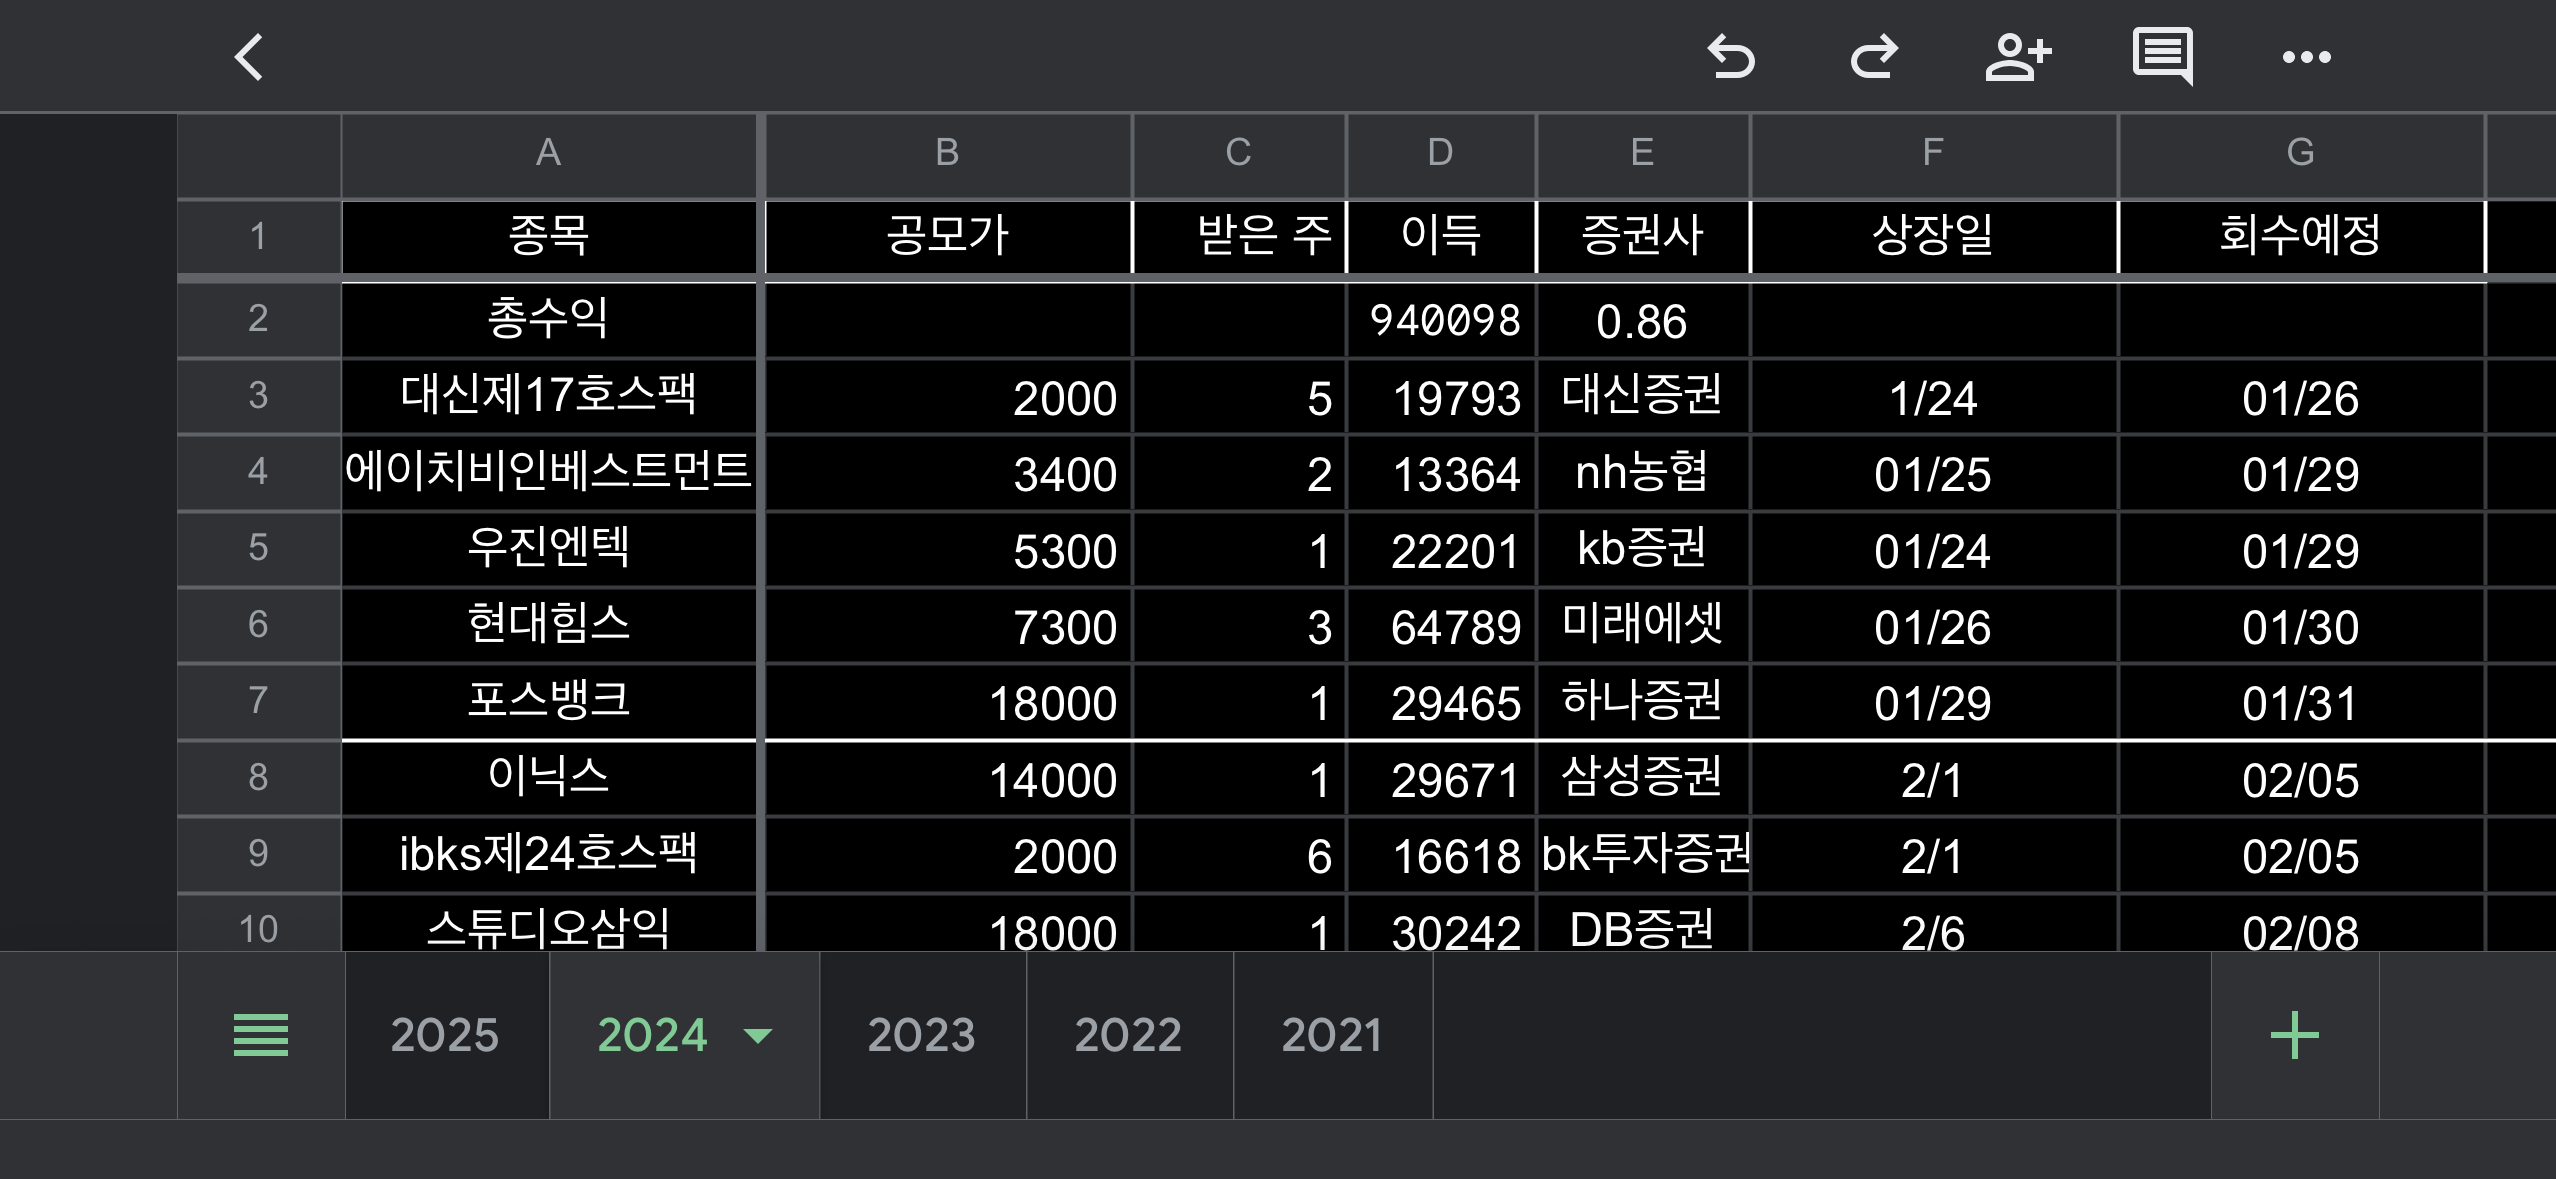
Task: Tap the back arrow icon
Action: click(x=249, y=57)
